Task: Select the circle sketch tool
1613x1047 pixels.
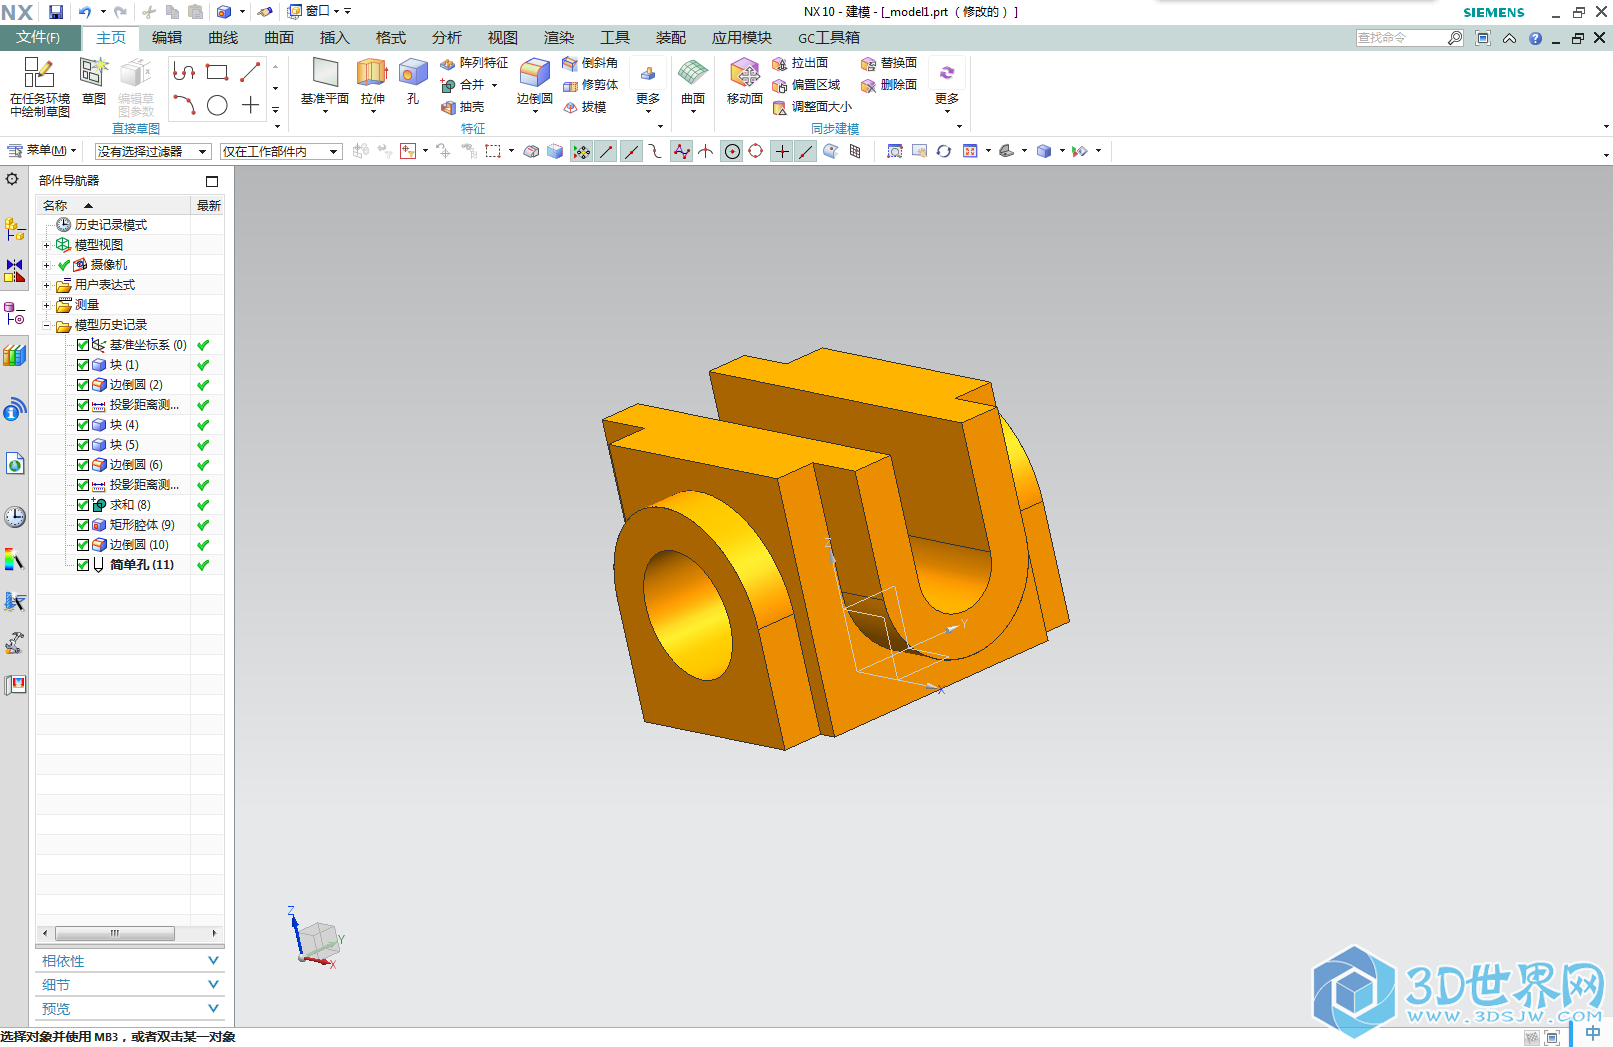Action: pos(217,105)
